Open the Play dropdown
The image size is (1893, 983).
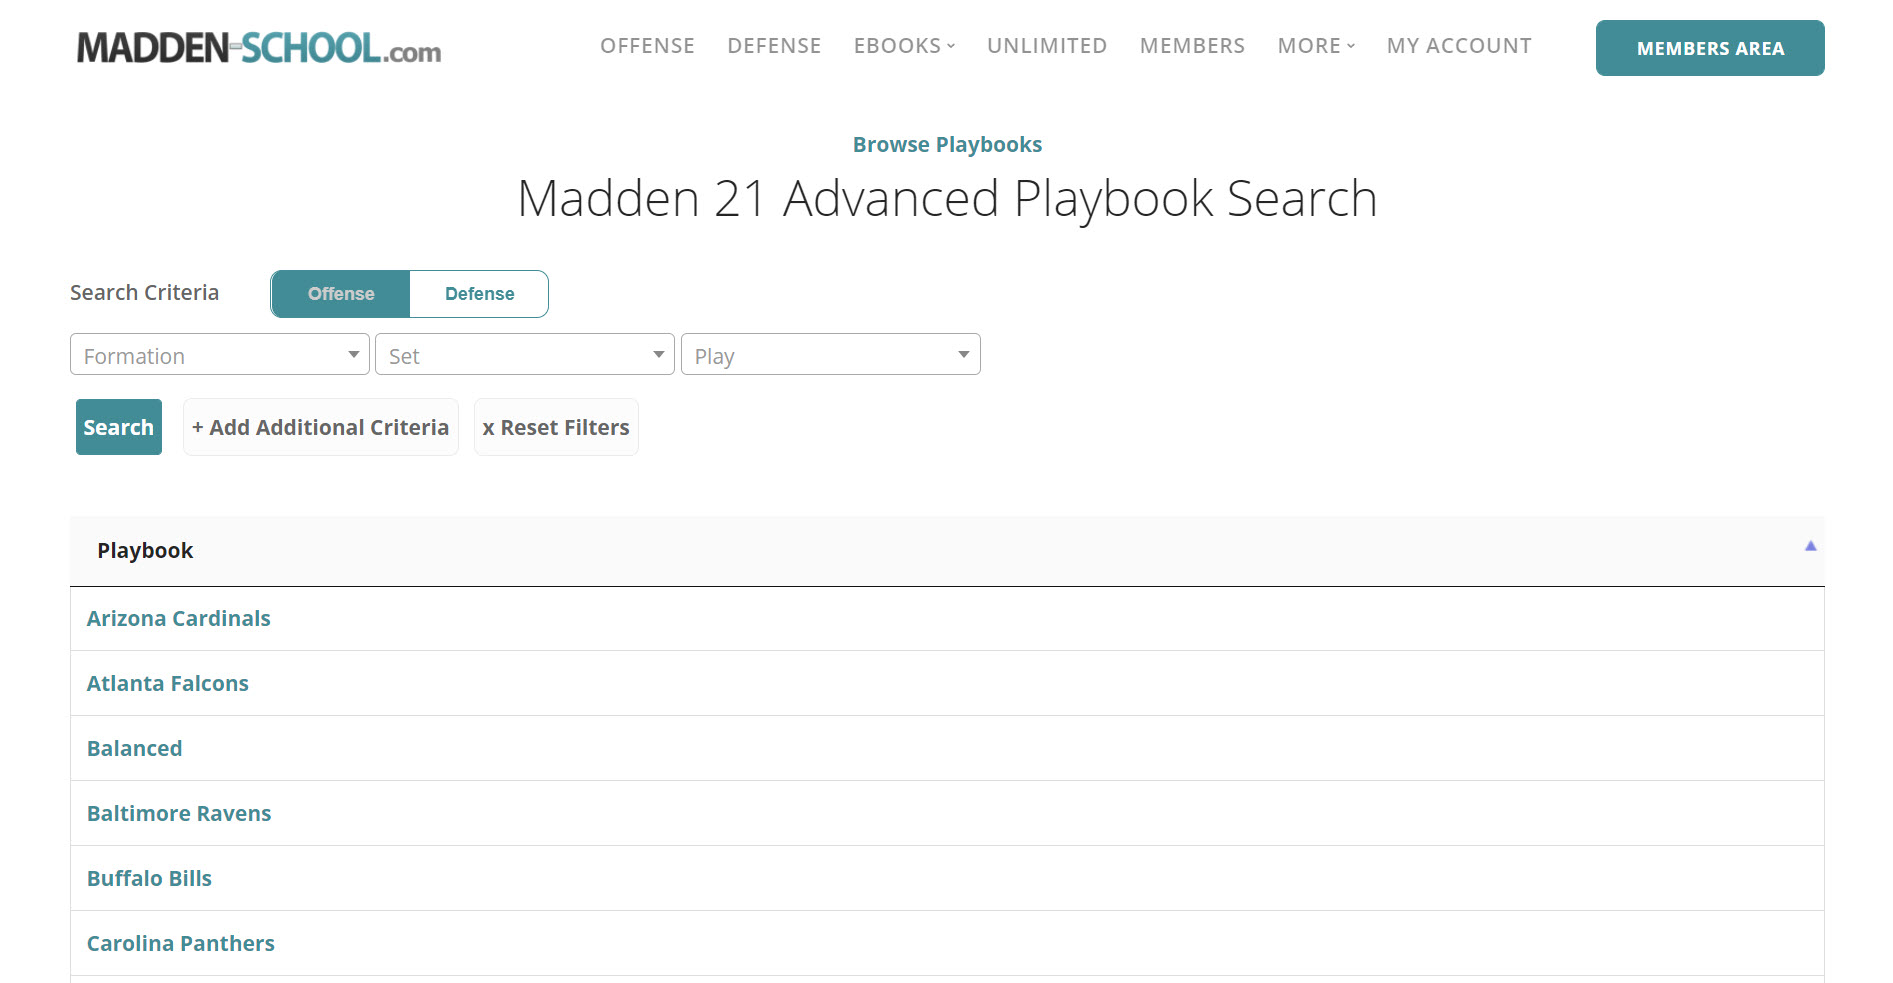pyautogui.click(x=831, y=355)
